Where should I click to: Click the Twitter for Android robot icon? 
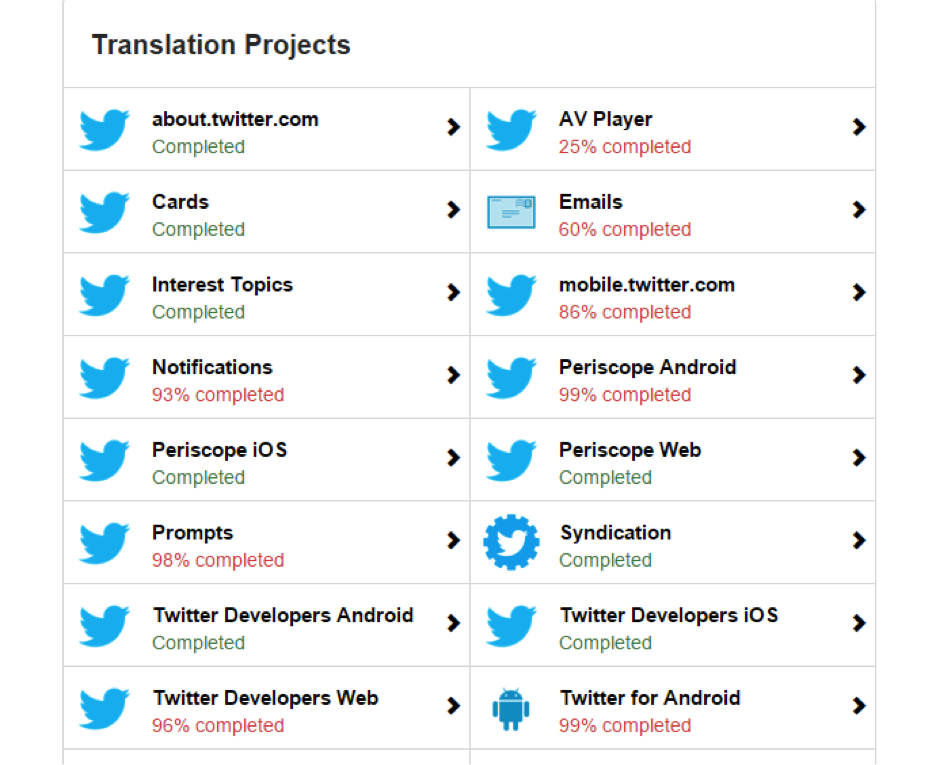tap(511, 709)
